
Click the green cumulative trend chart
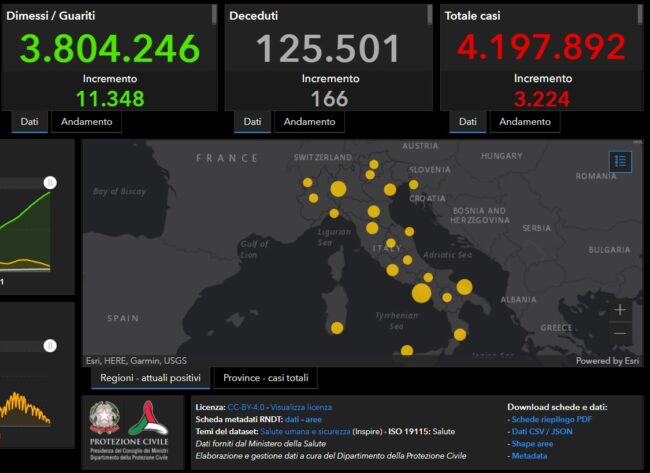25,231
